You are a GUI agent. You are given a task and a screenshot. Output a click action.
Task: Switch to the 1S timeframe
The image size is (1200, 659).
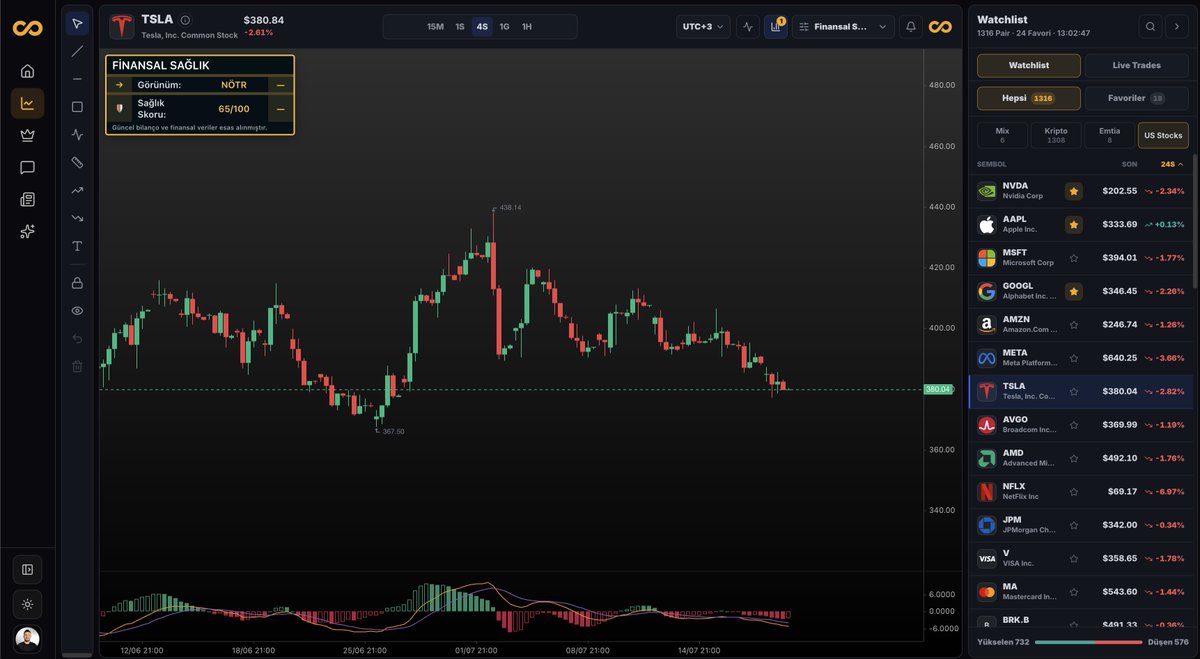pyautogui.click(x=460, y=27)
